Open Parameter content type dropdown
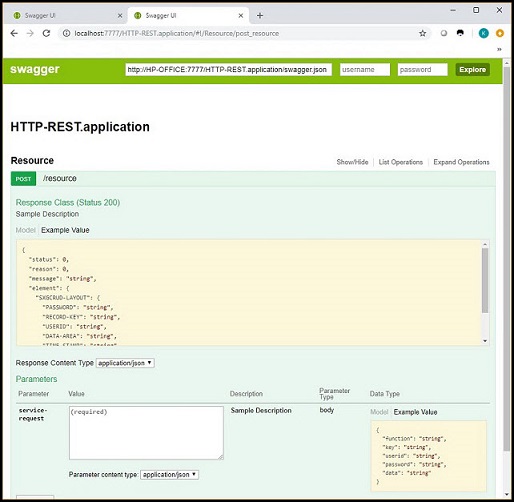514x502 pixels. click(x=169, y=475)
